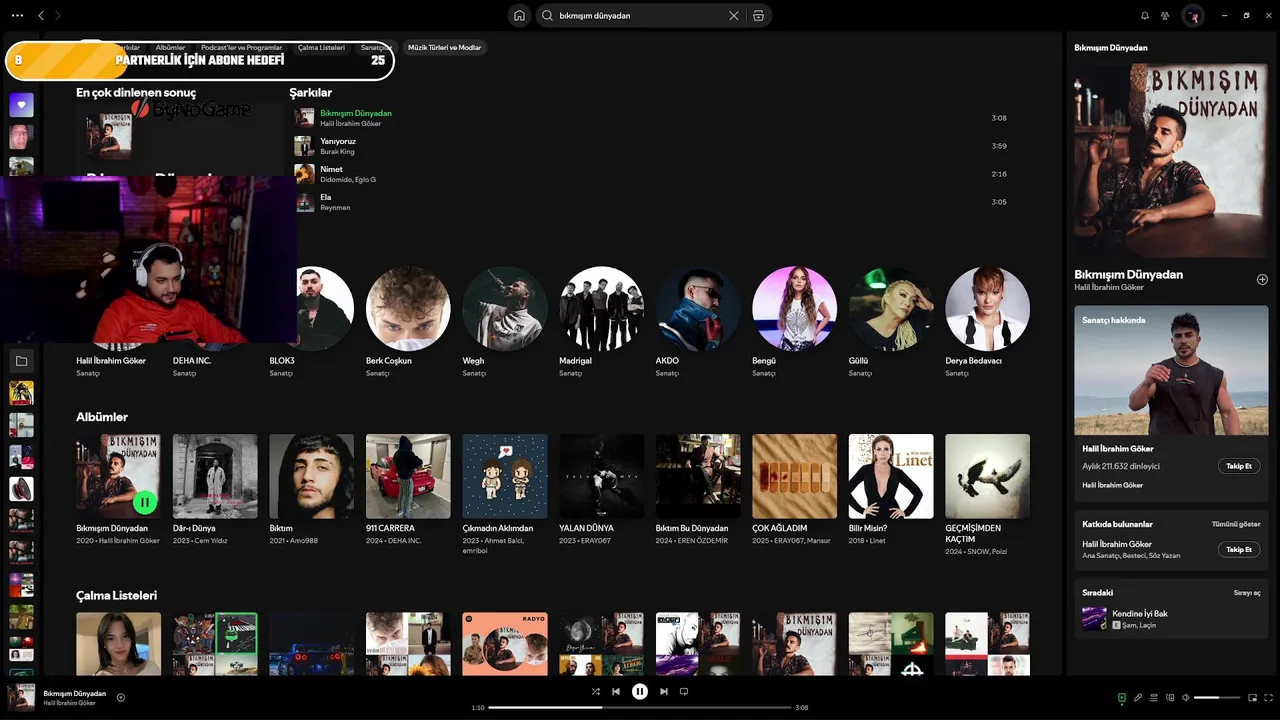Image resolution: width=1280 pixels, height=720 pixels.
Task: Open queue via Sırayı aç link
Action: tap(1247, 593)
